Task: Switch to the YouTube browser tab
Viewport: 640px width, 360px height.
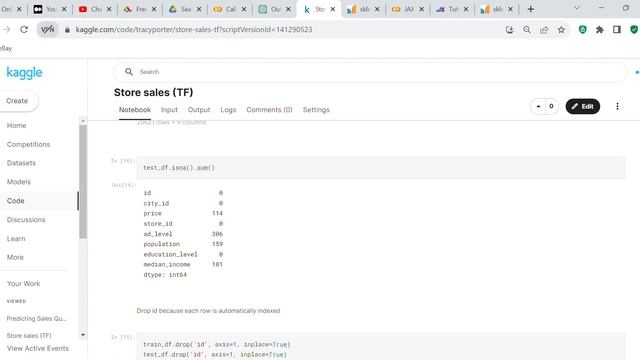Action: (95, 9)
